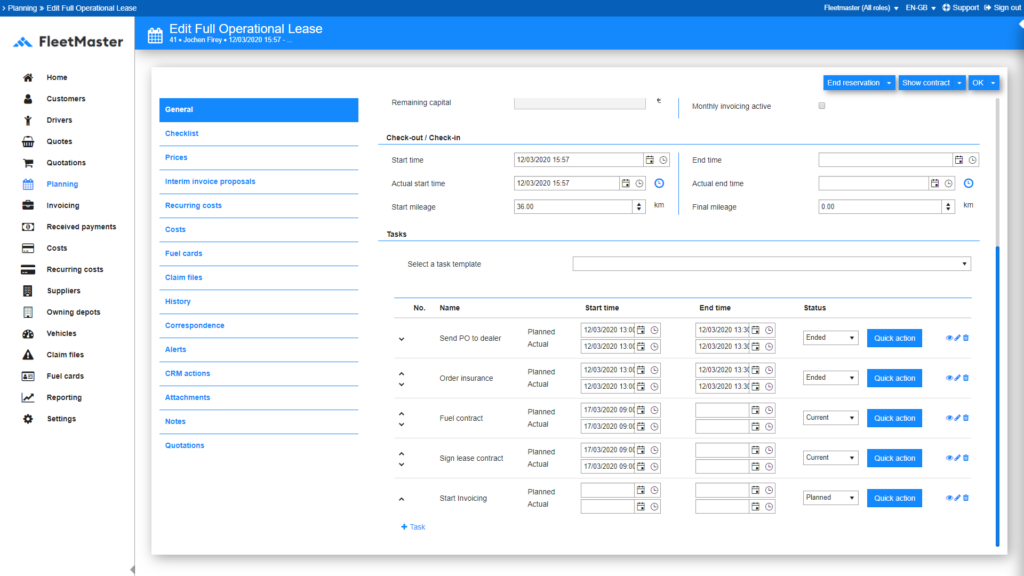The width and height of the screenshot is (1024, 576).
Task: Open the Status dropdown for Start Invoicing
Action: tap(830, 498)
